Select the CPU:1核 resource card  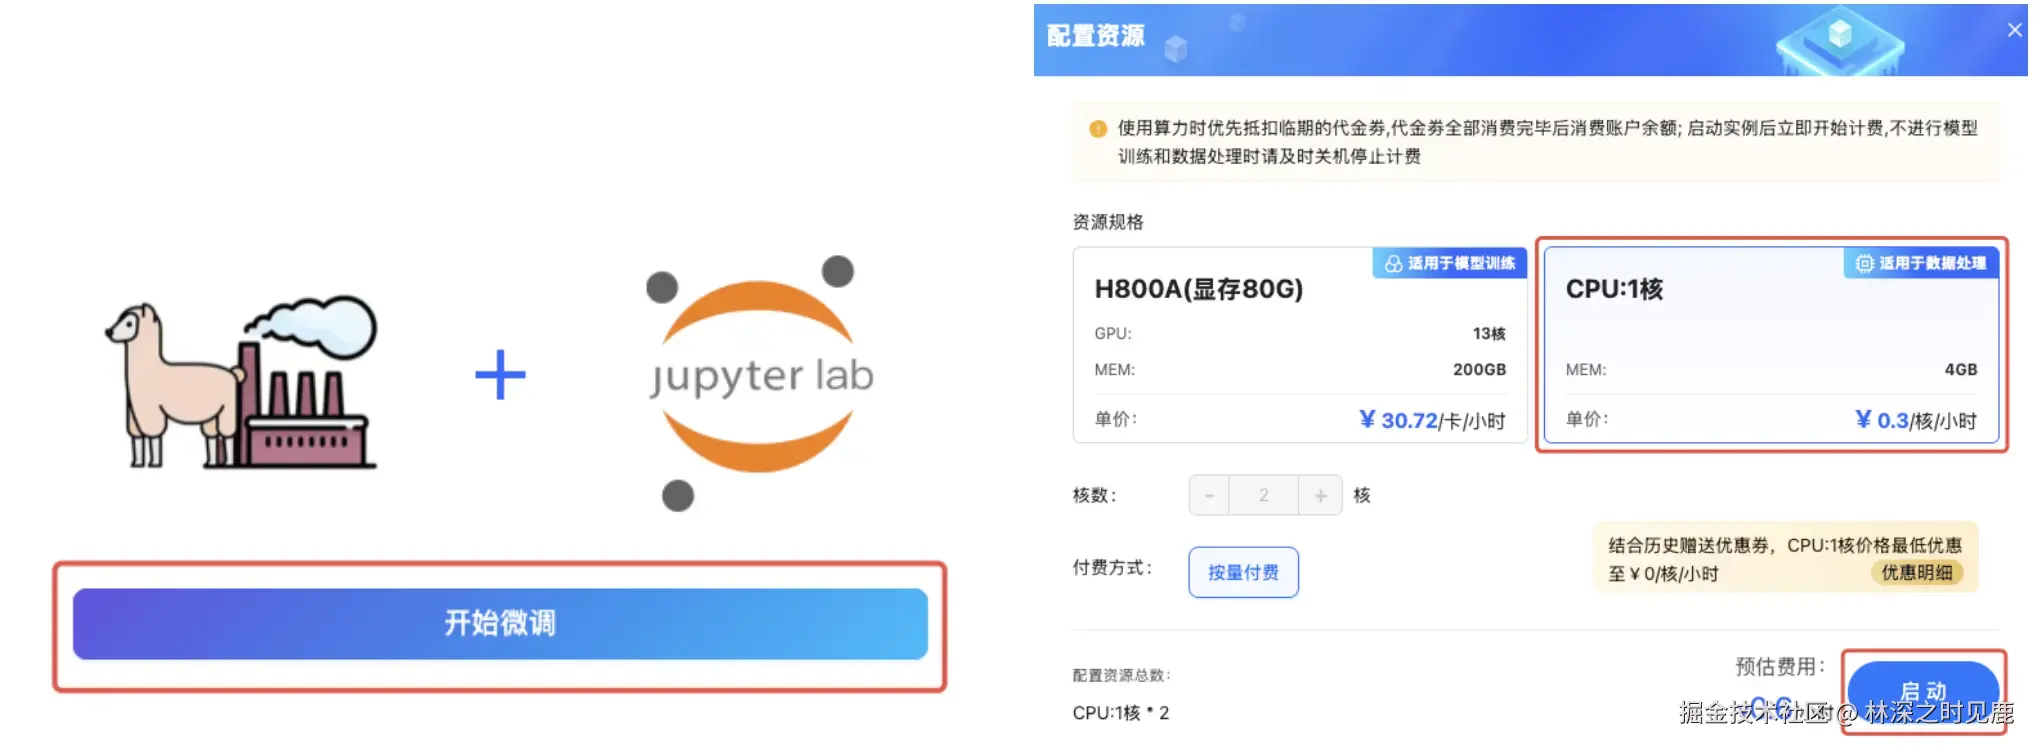(1771, 344)
